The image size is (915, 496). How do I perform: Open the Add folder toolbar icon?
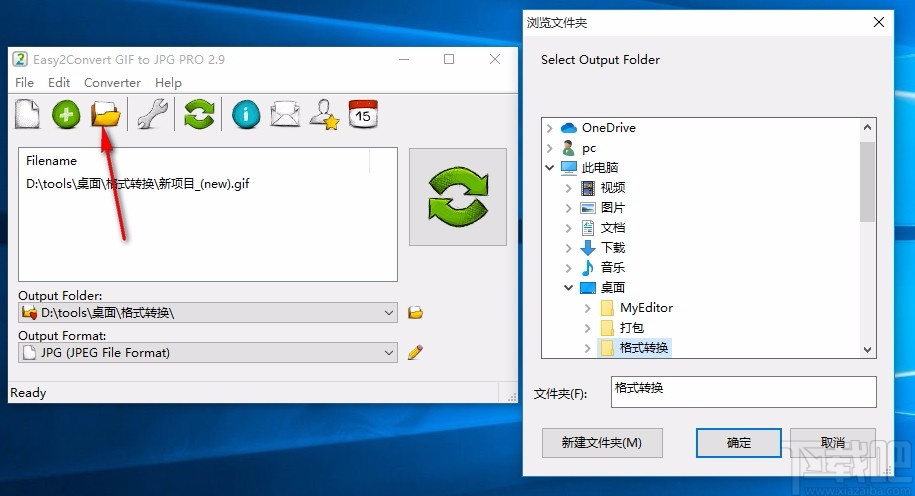[x=106, y=114]
